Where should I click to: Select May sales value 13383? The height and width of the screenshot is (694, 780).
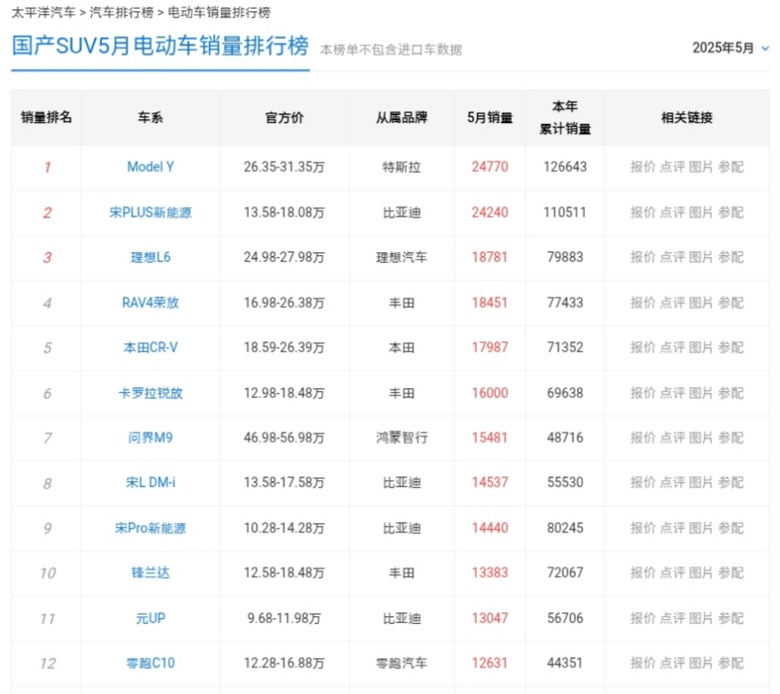tap(490, 573)
